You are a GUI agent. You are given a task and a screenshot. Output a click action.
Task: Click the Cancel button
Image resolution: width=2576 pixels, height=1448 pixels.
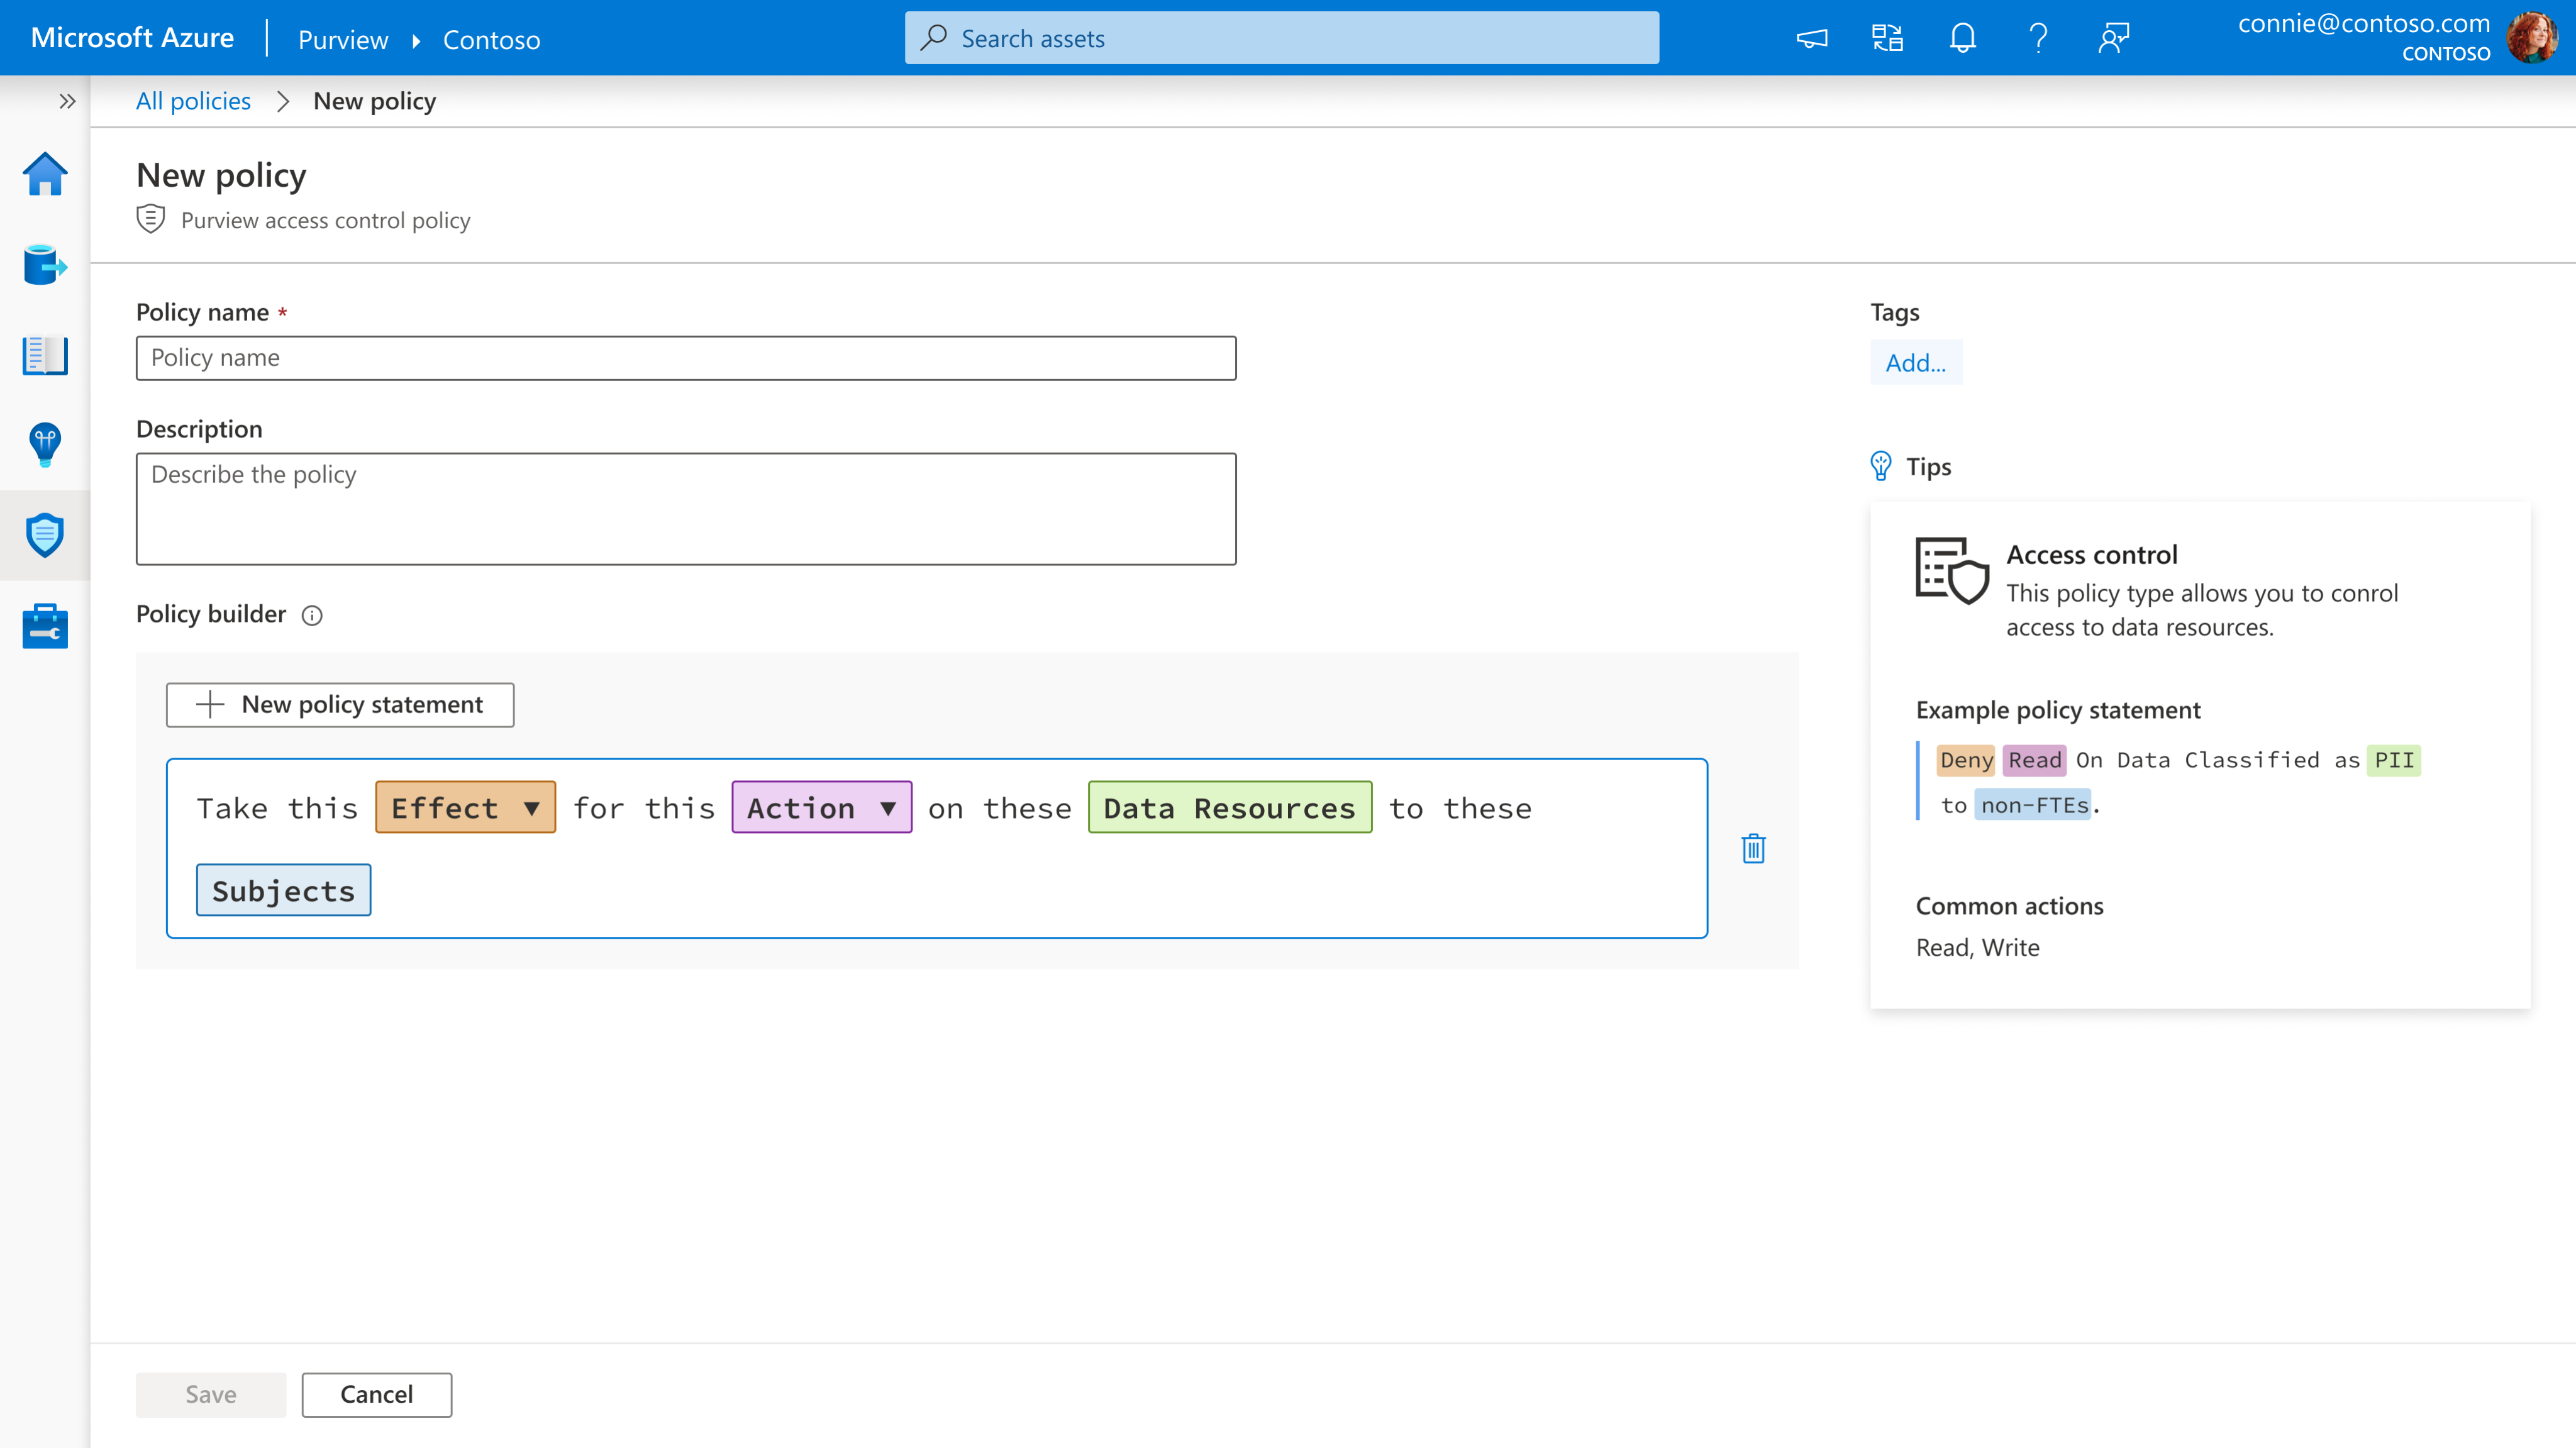[x=376, y=1395]
